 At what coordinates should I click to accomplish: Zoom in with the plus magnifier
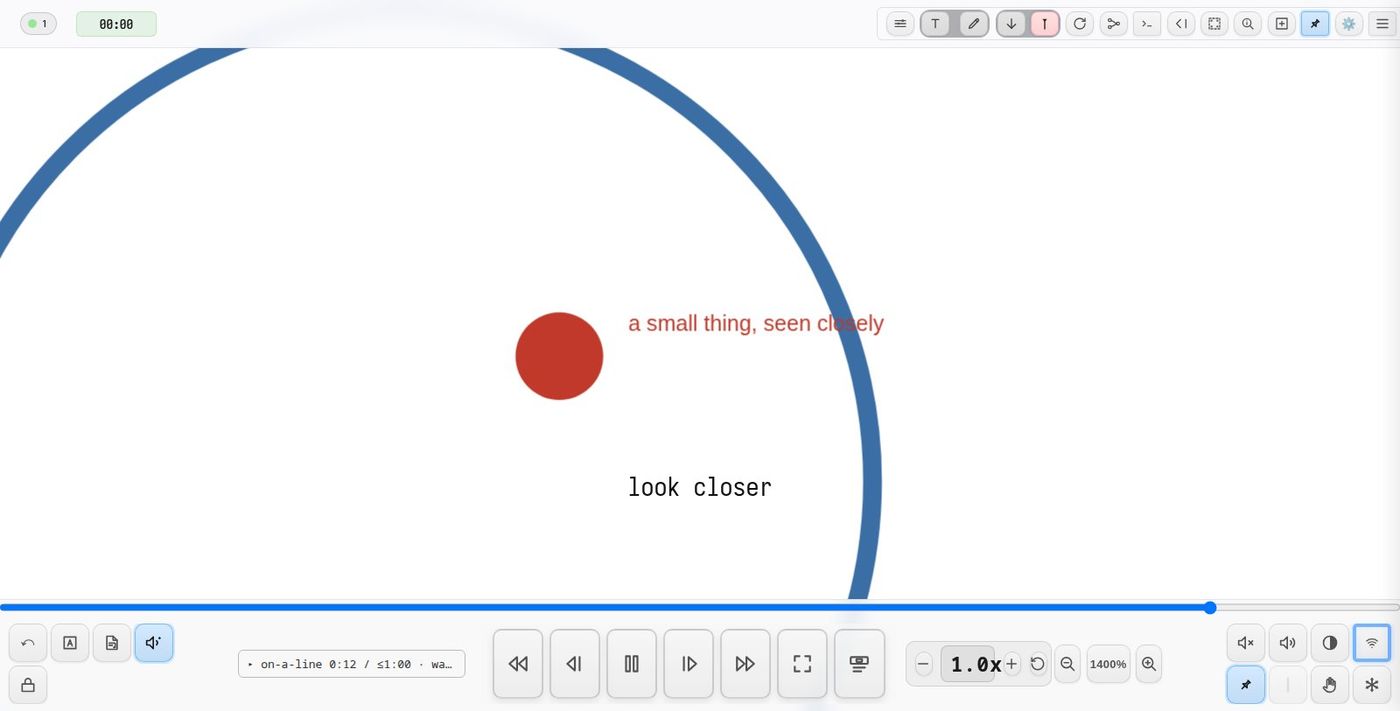pos(1149,664)
